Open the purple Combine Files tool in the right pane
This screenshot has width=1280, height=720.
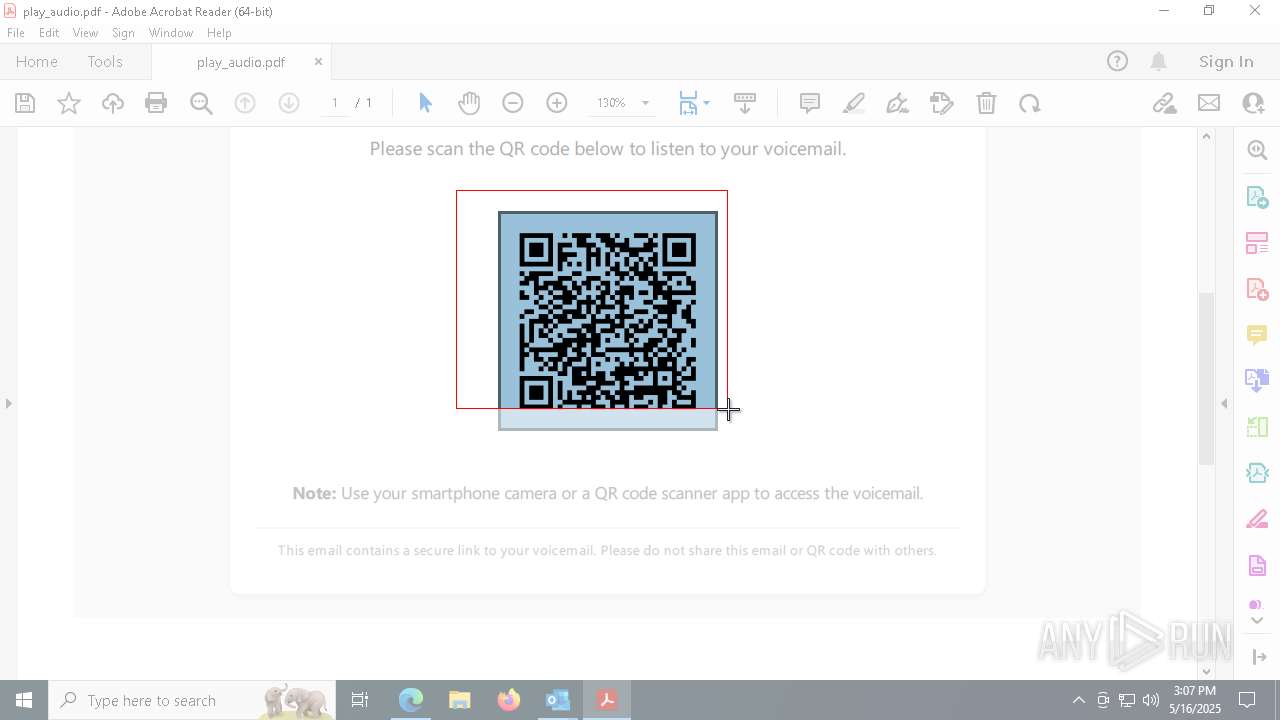pyautogui.click(x=1257, y=380)
